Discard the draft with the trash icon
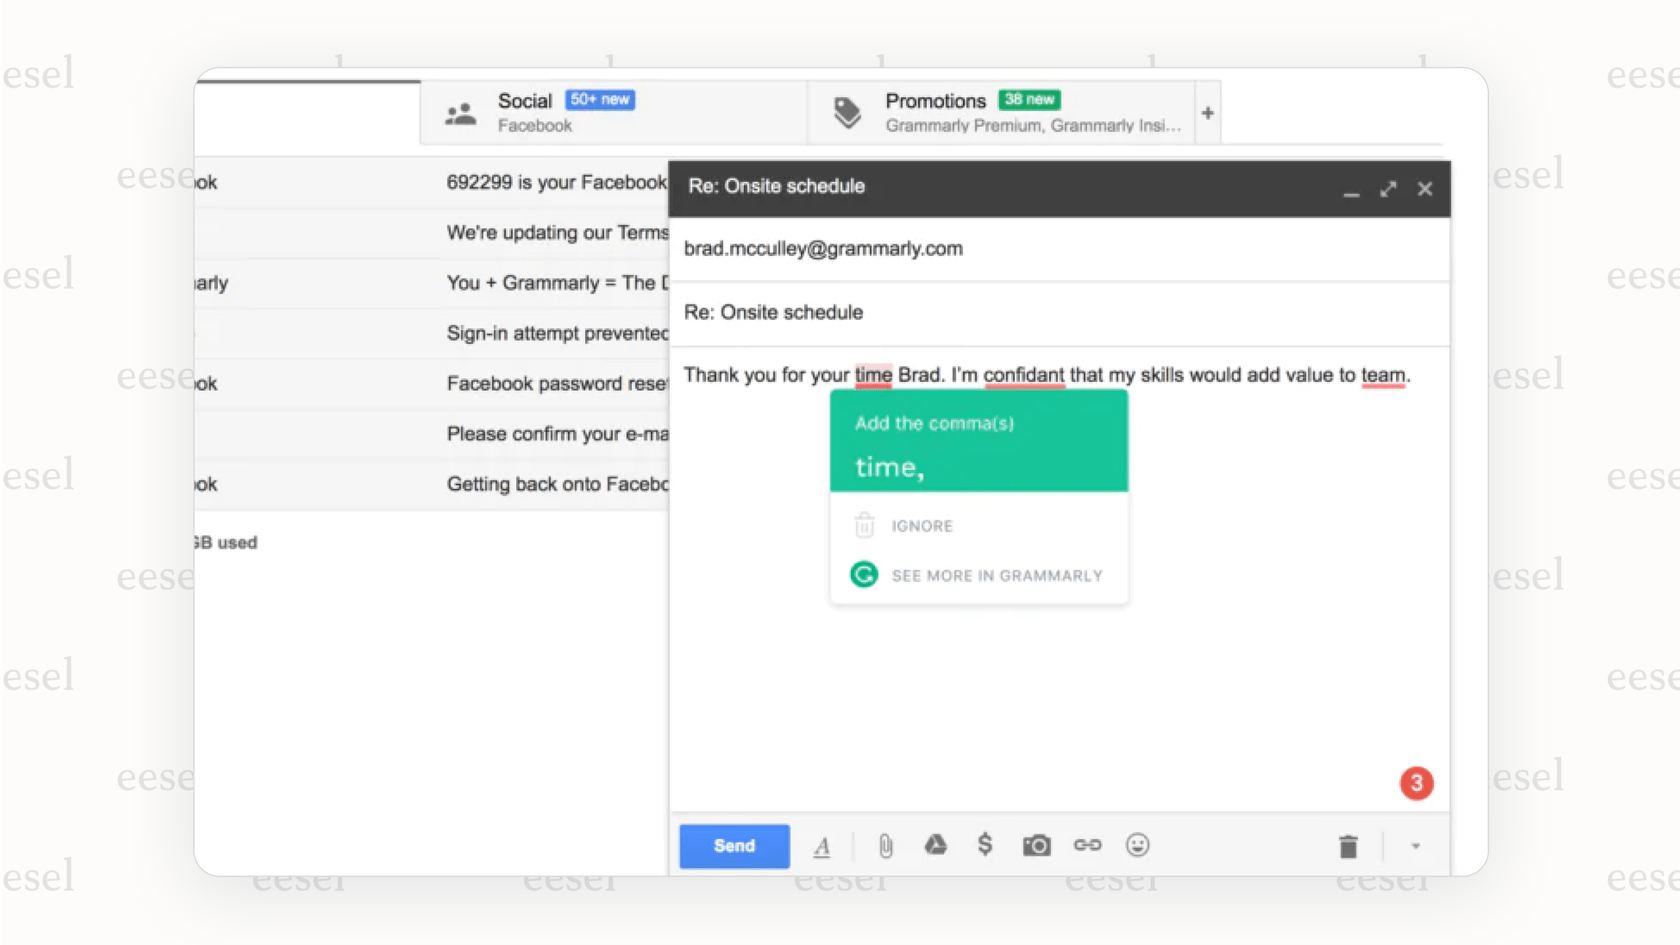1680x945 pixels. [x=1347, y=845]
